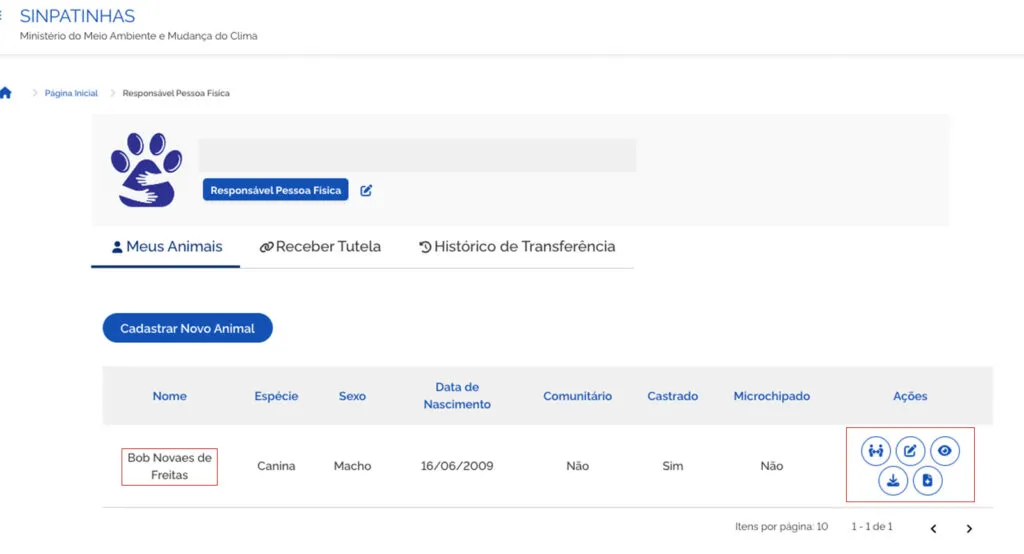Edit profile pencil next to Responsável badge
1024x554 pixels.
366,190
